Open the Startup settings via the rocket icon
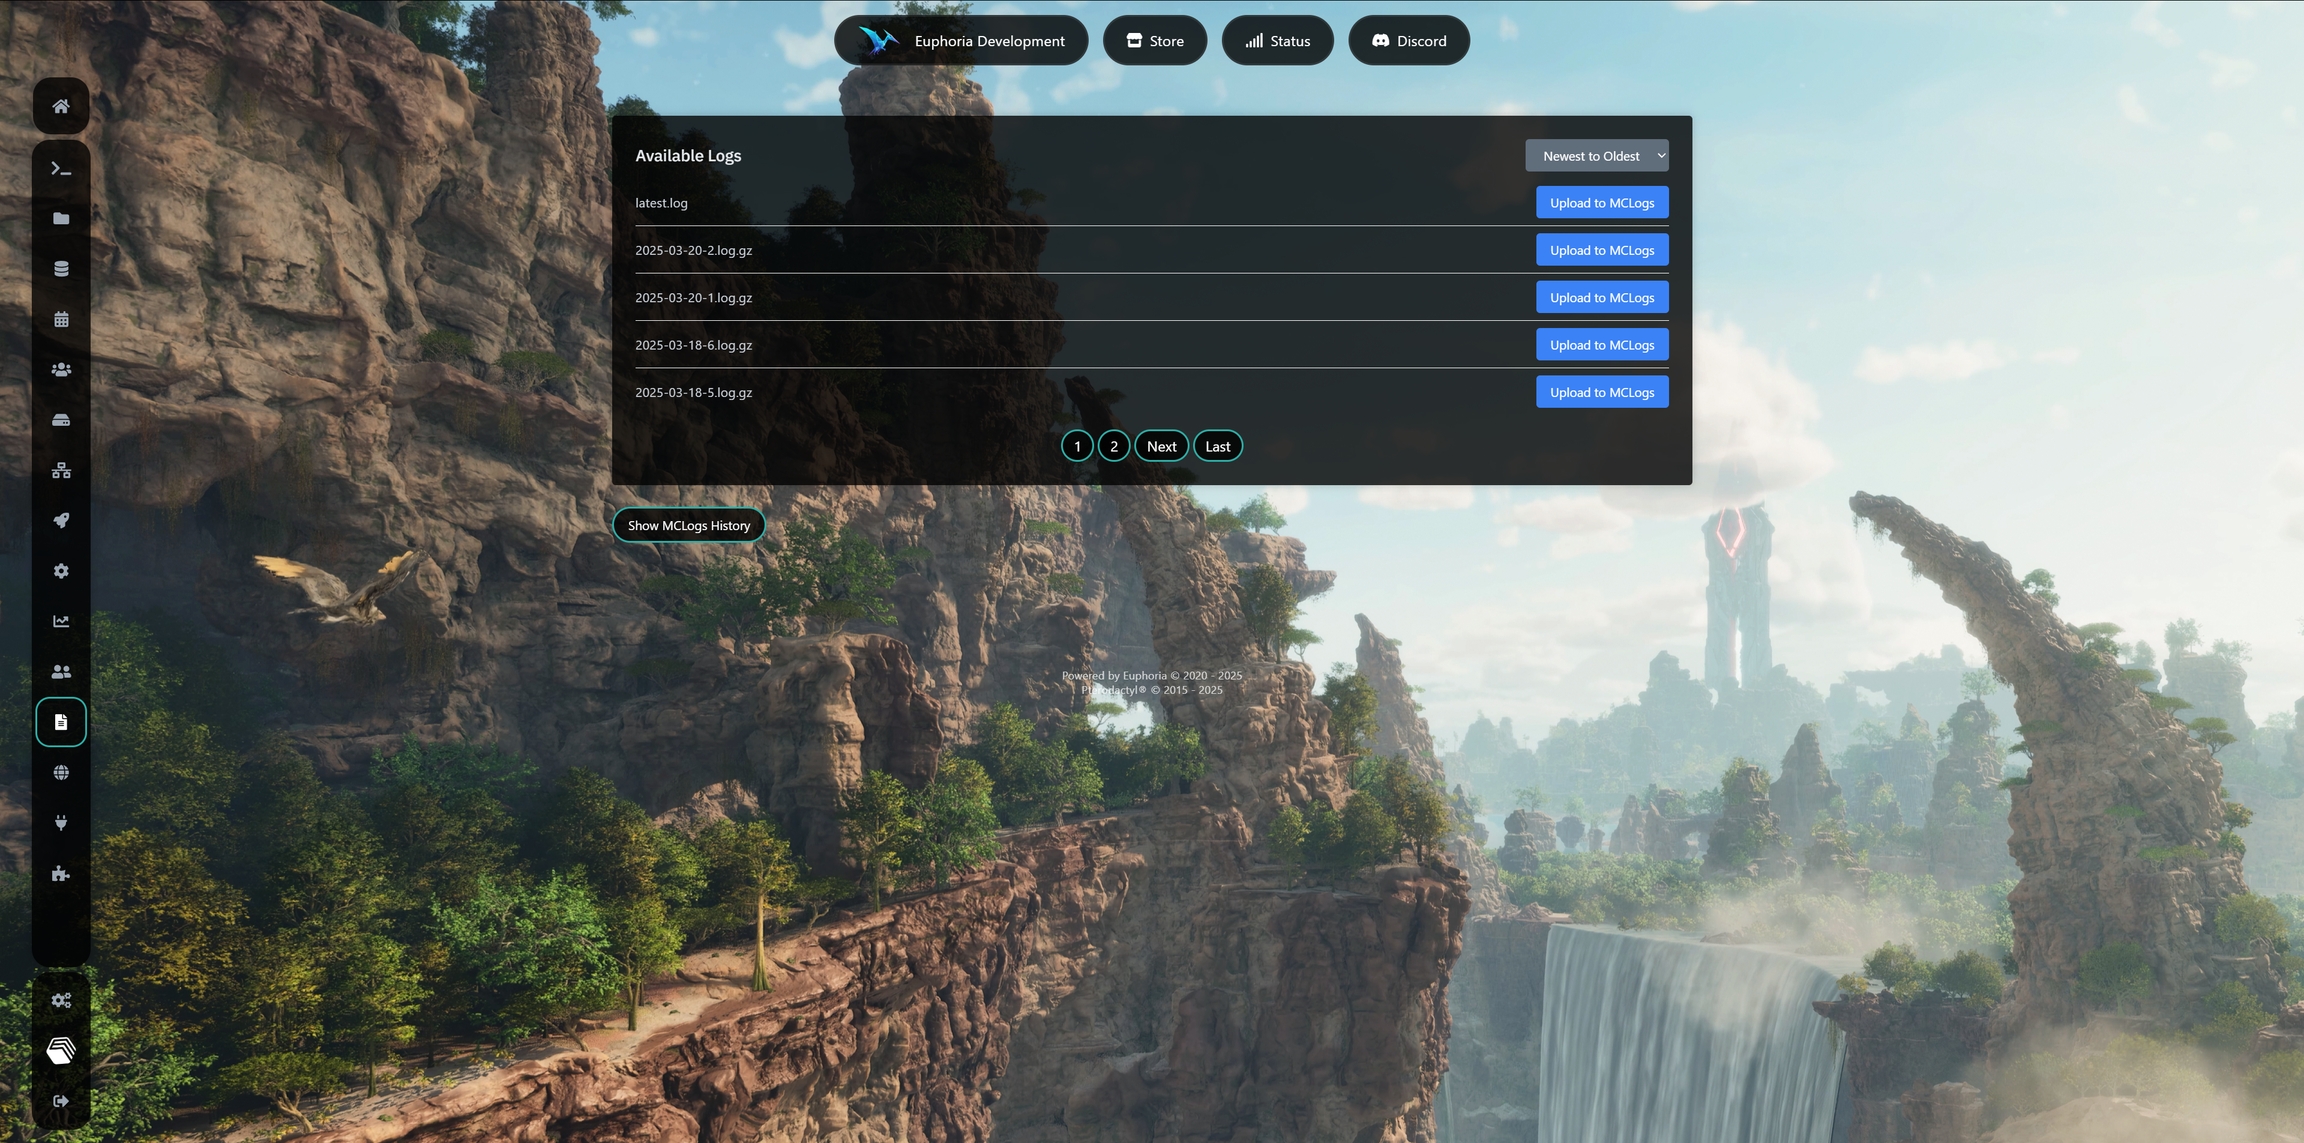Viewport: 2304px width, 1143px height. pyautogui.click(x=61, y=520)
